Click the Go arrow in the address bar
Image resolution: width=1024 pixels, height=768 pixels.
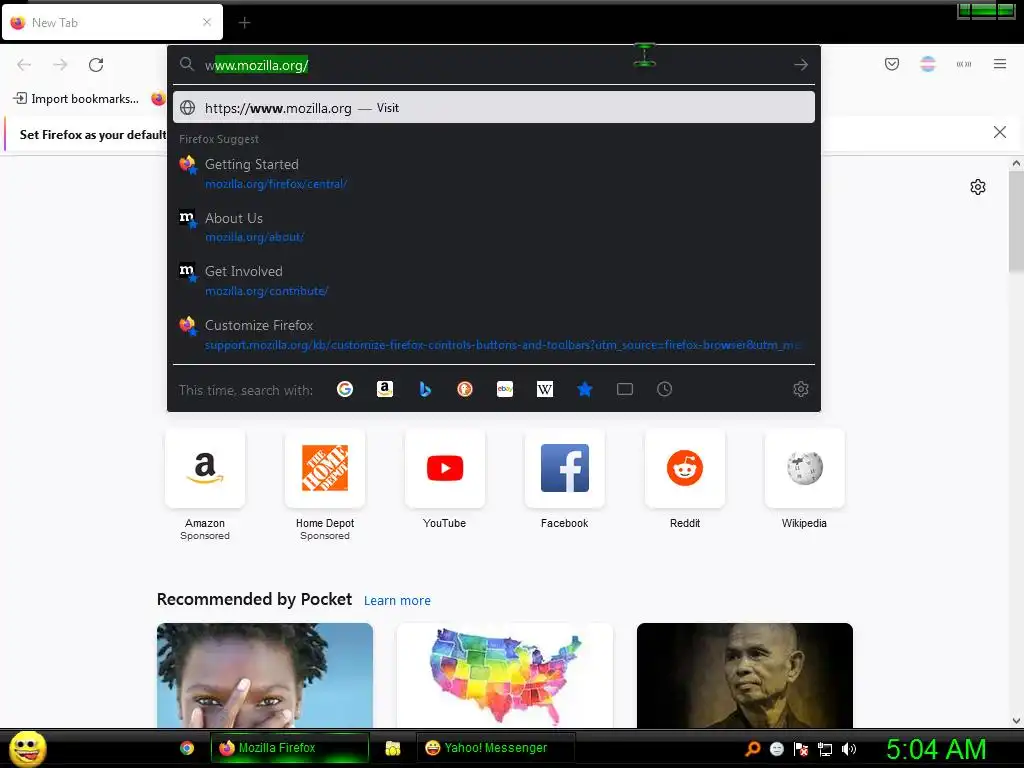pos(801,65)
